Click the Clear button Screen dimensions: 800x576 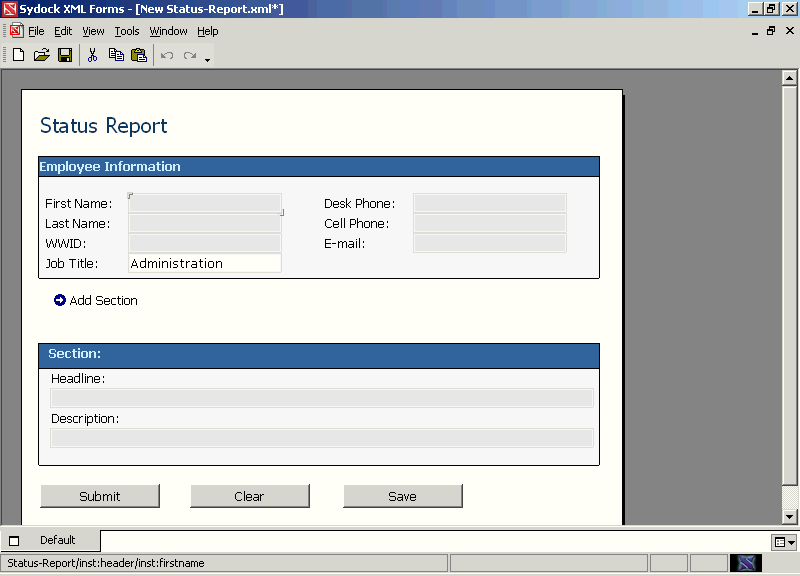(x=249, y=496)
